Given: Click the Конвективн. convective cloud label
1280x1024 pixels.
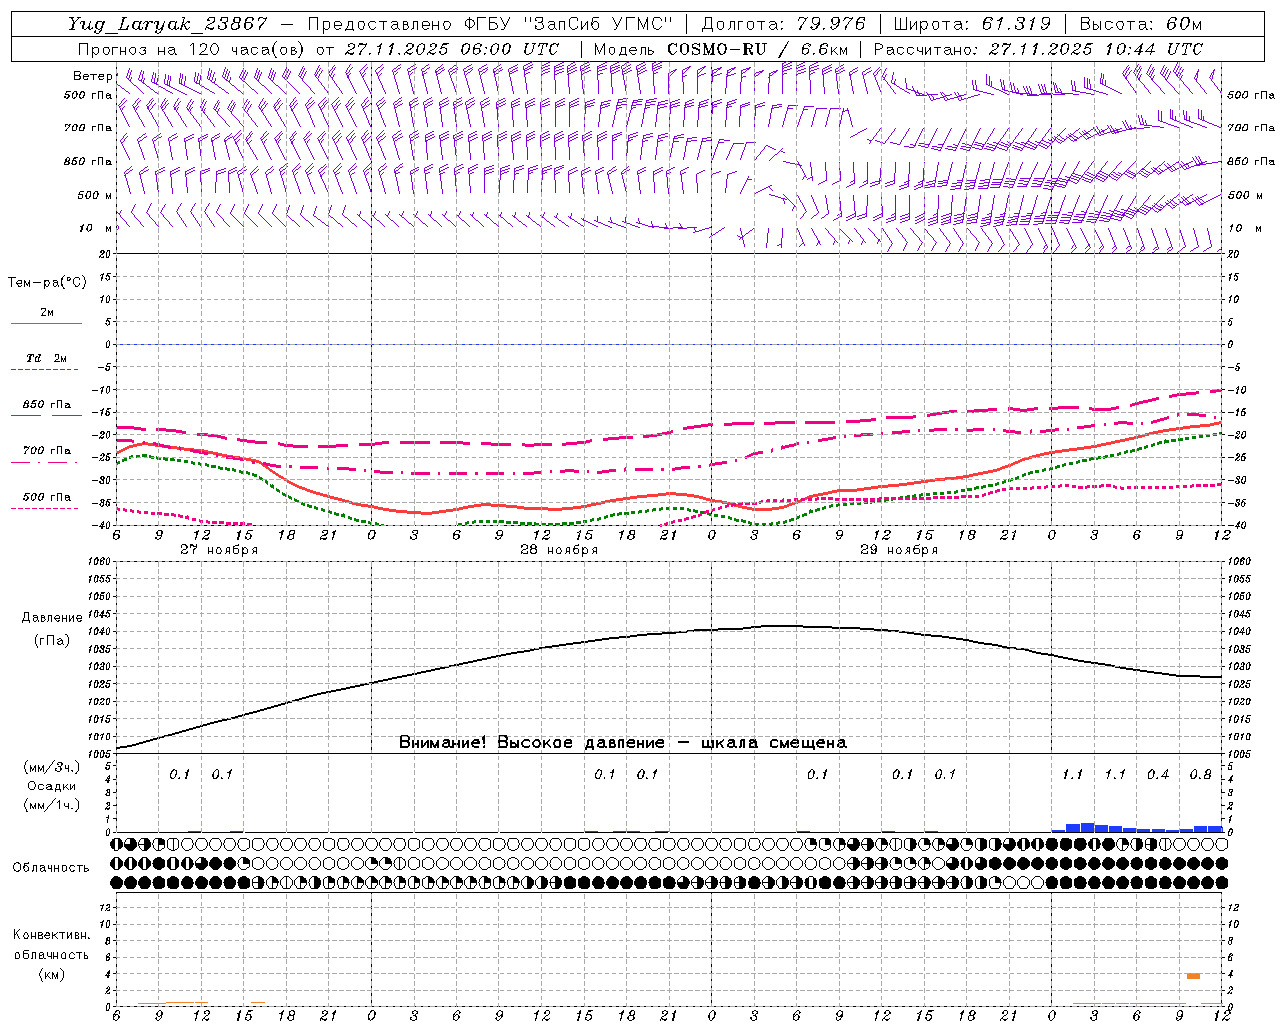Looking at the screenshot, I should pyautogui.click(x=51, y=935).
